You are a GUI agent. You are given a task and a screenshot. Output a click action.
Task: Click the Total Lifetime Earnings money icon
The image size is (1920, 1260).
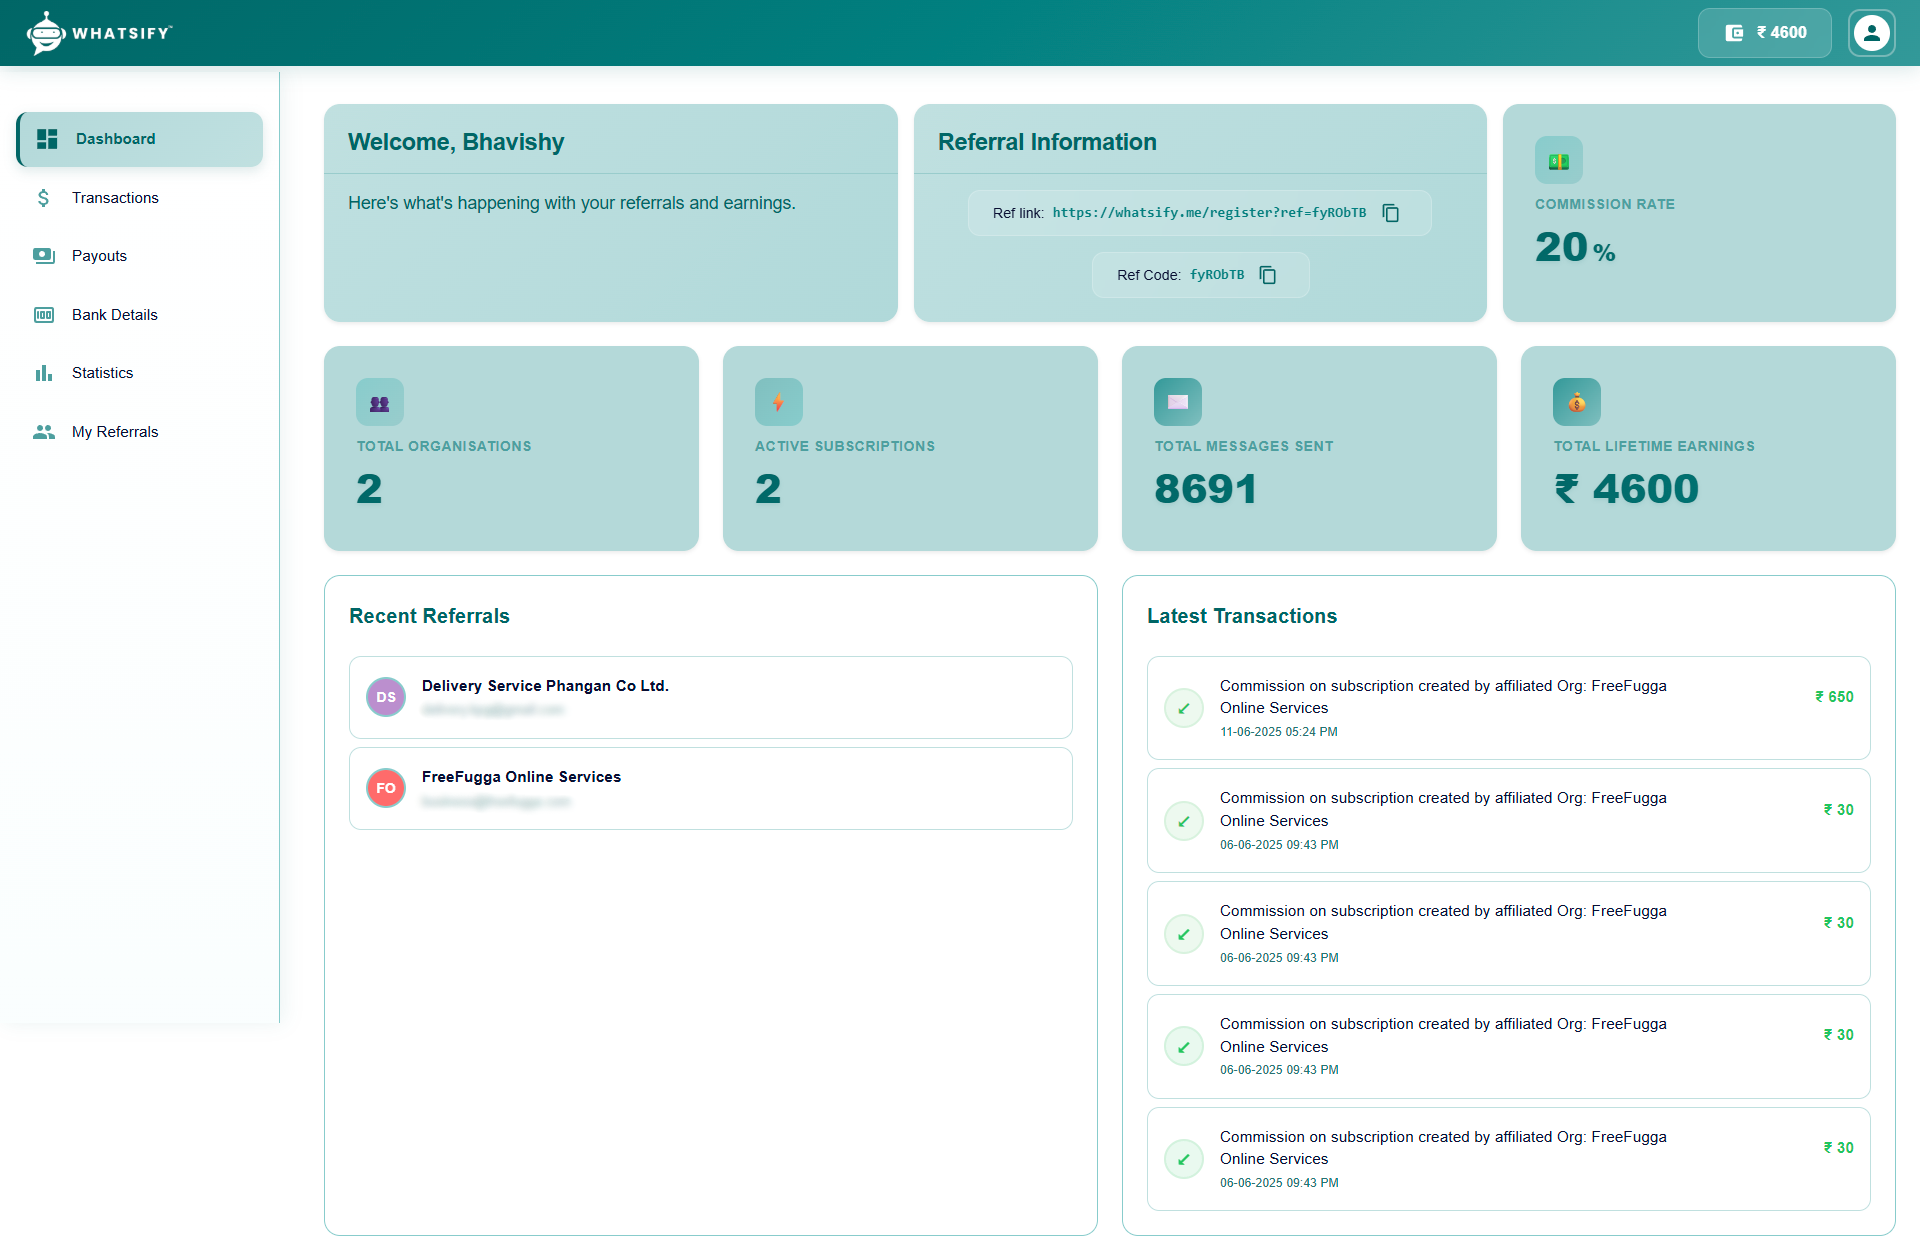[1576, 402]
